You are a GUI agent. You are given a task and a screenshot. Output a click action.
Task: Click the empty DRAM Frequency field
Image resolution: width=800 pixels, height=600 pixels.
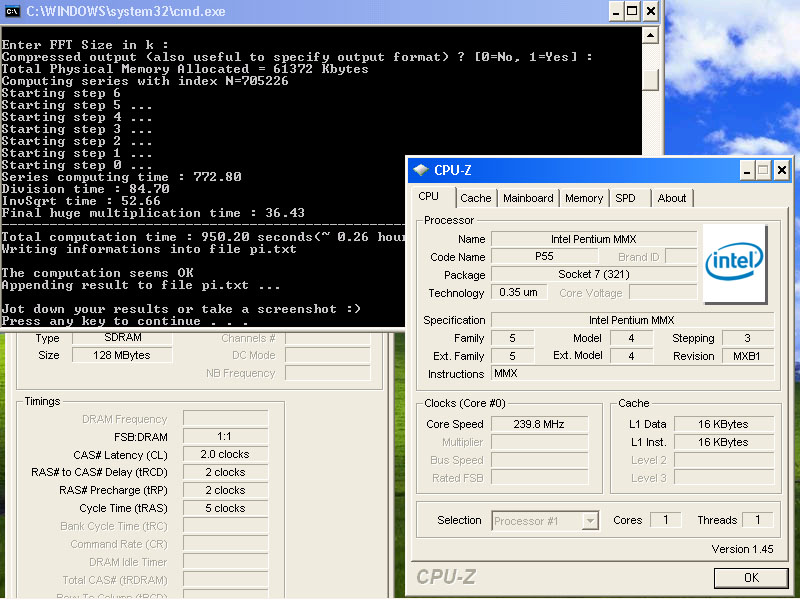pyautogui.click(x=226, y=419)
